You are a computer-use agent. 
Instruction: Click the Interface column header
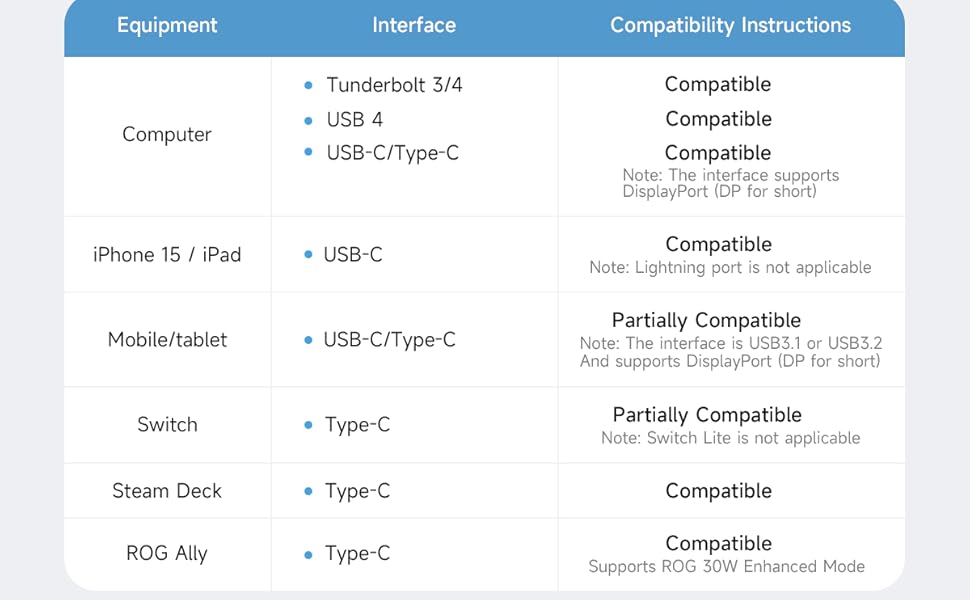pos(414,26)
